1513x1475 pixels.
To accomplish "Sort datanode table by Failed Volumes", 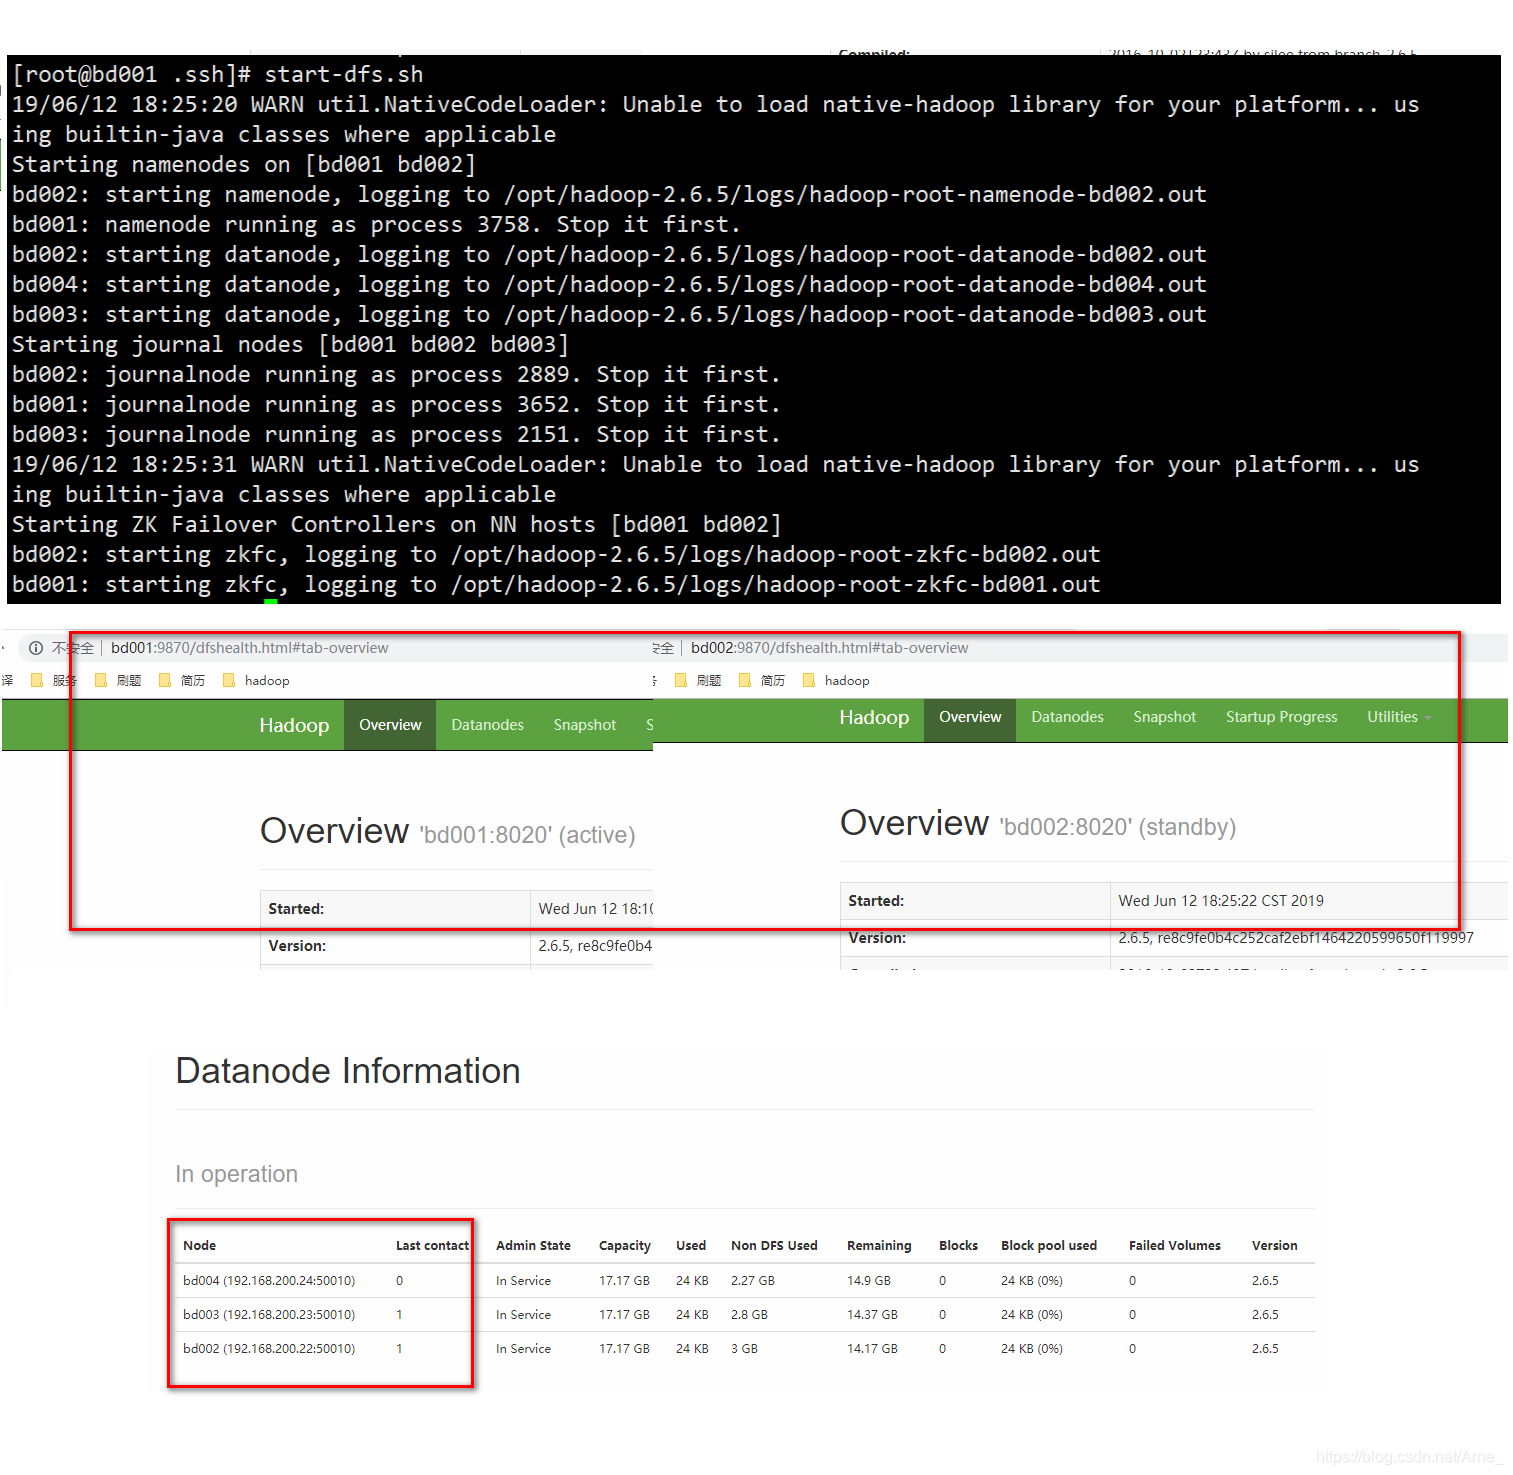I will click(x=1175, y=1246).
